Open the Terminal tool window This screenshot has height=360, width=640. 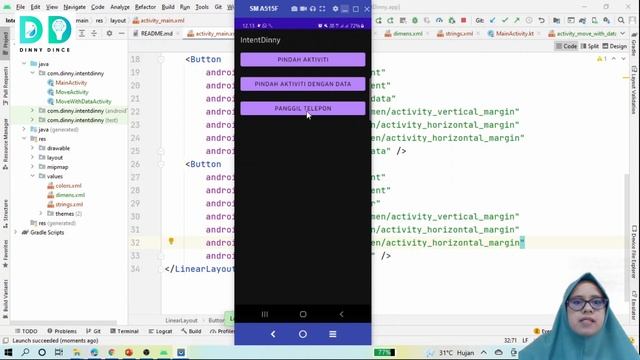point(124,331)
